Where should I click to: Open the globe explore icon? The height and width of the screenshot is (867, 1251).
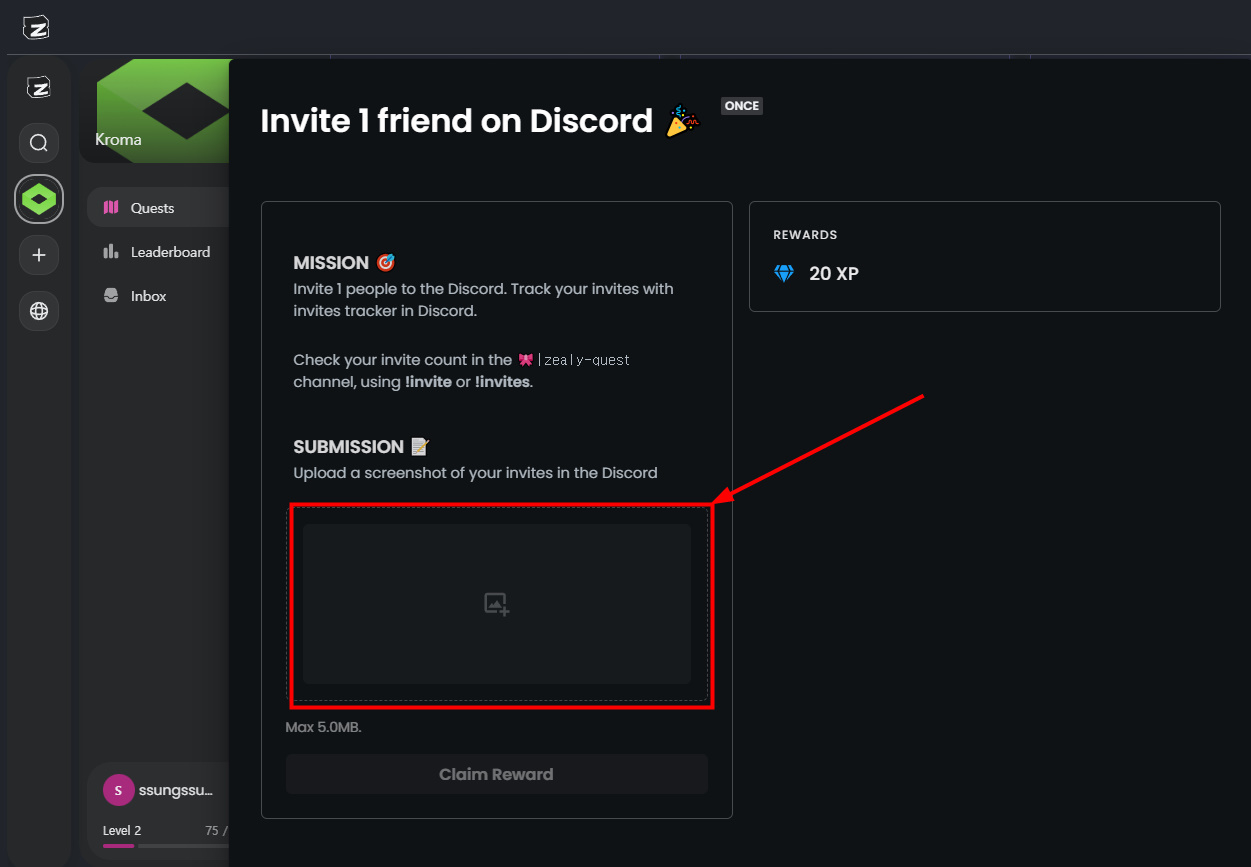[x=39, y=311]
